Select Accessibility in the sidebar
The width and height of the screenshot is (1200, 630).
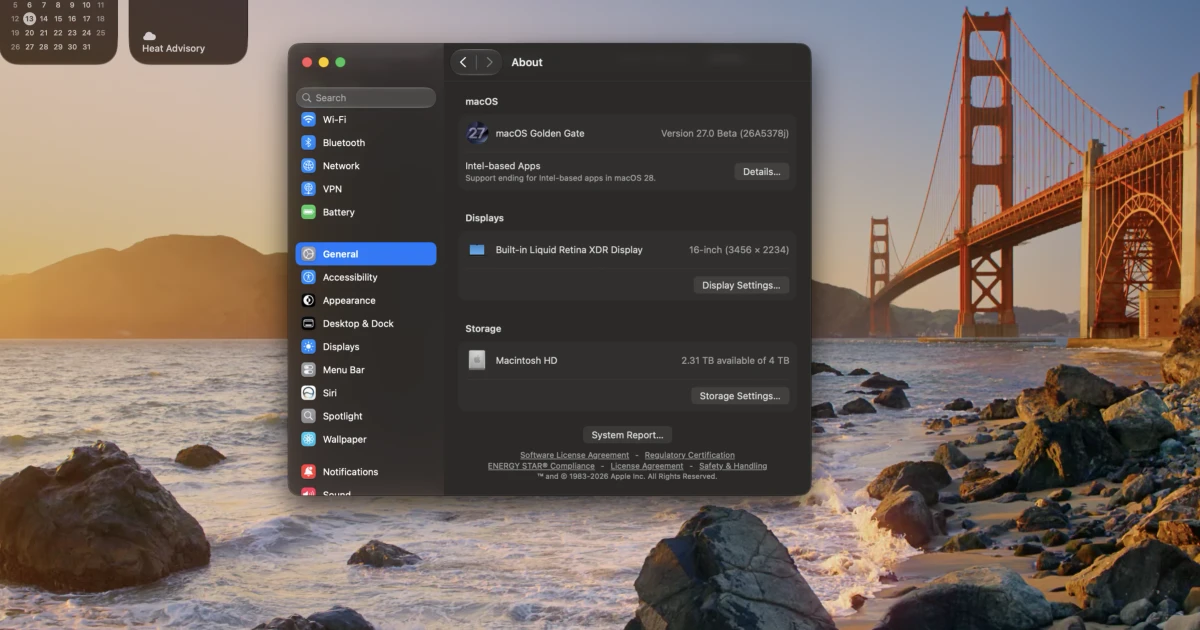[x=366, y=277]
